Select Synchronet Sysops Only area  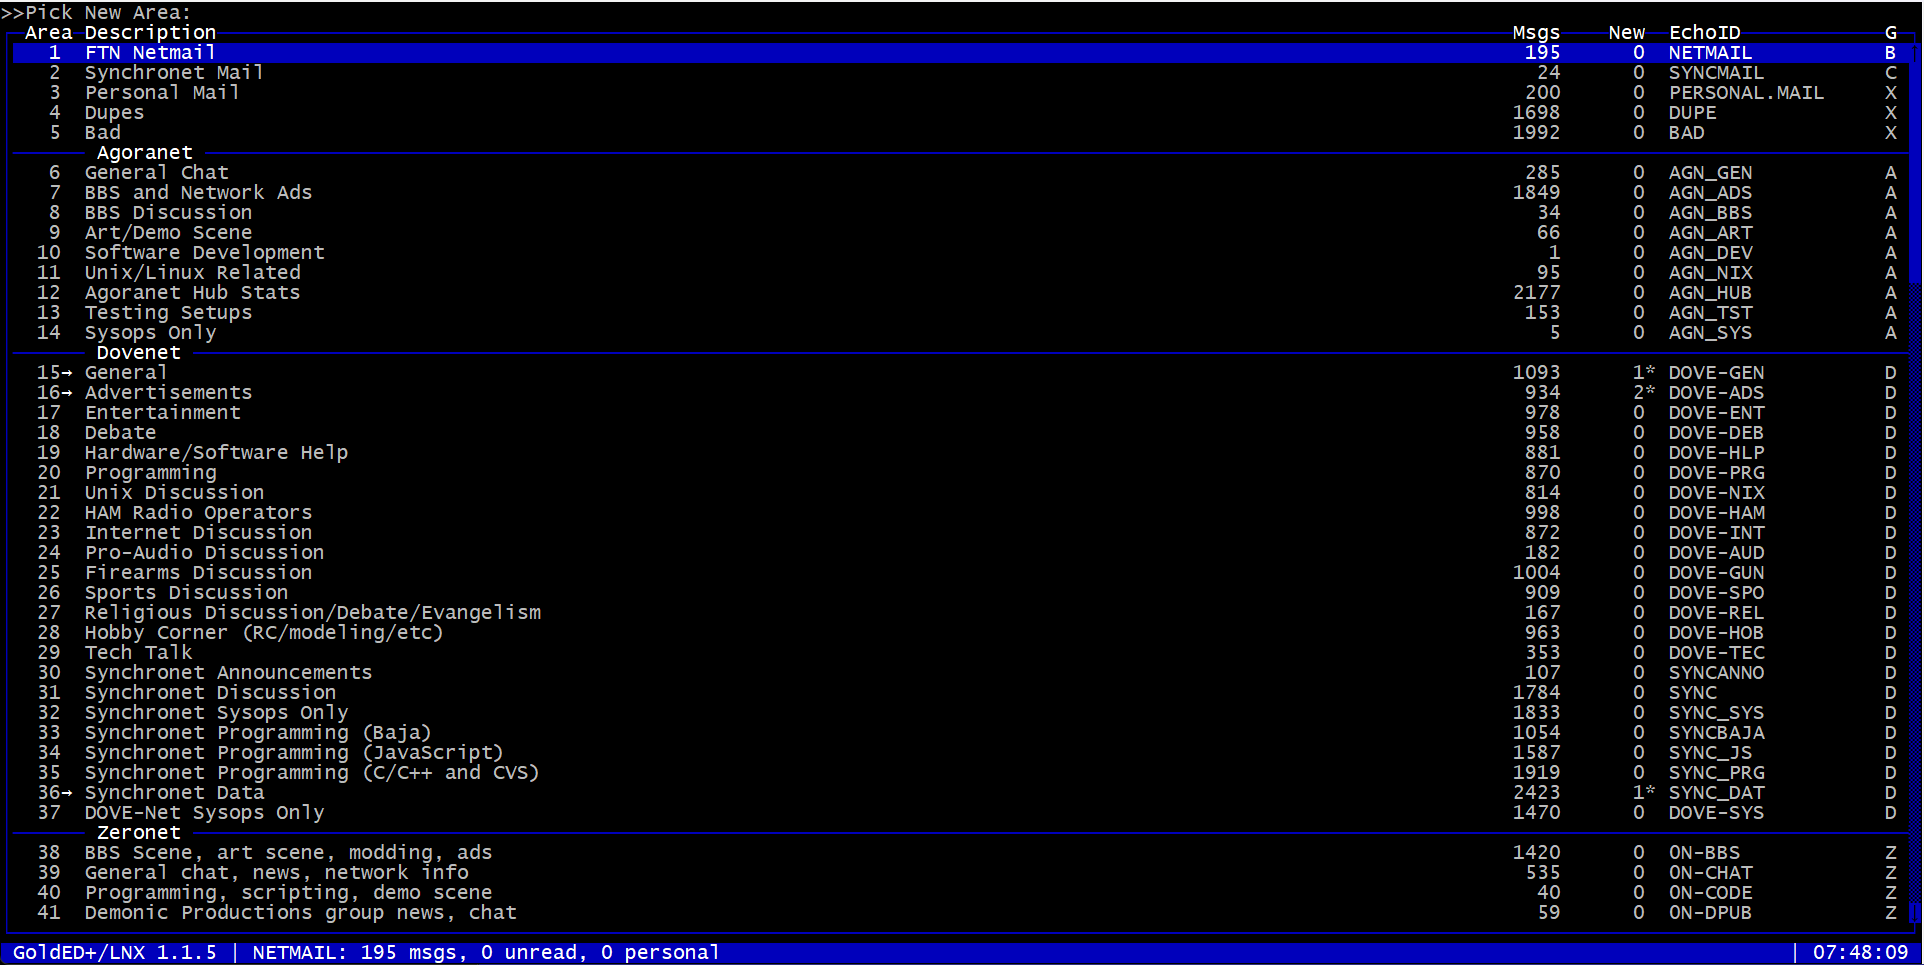[961, 713]
